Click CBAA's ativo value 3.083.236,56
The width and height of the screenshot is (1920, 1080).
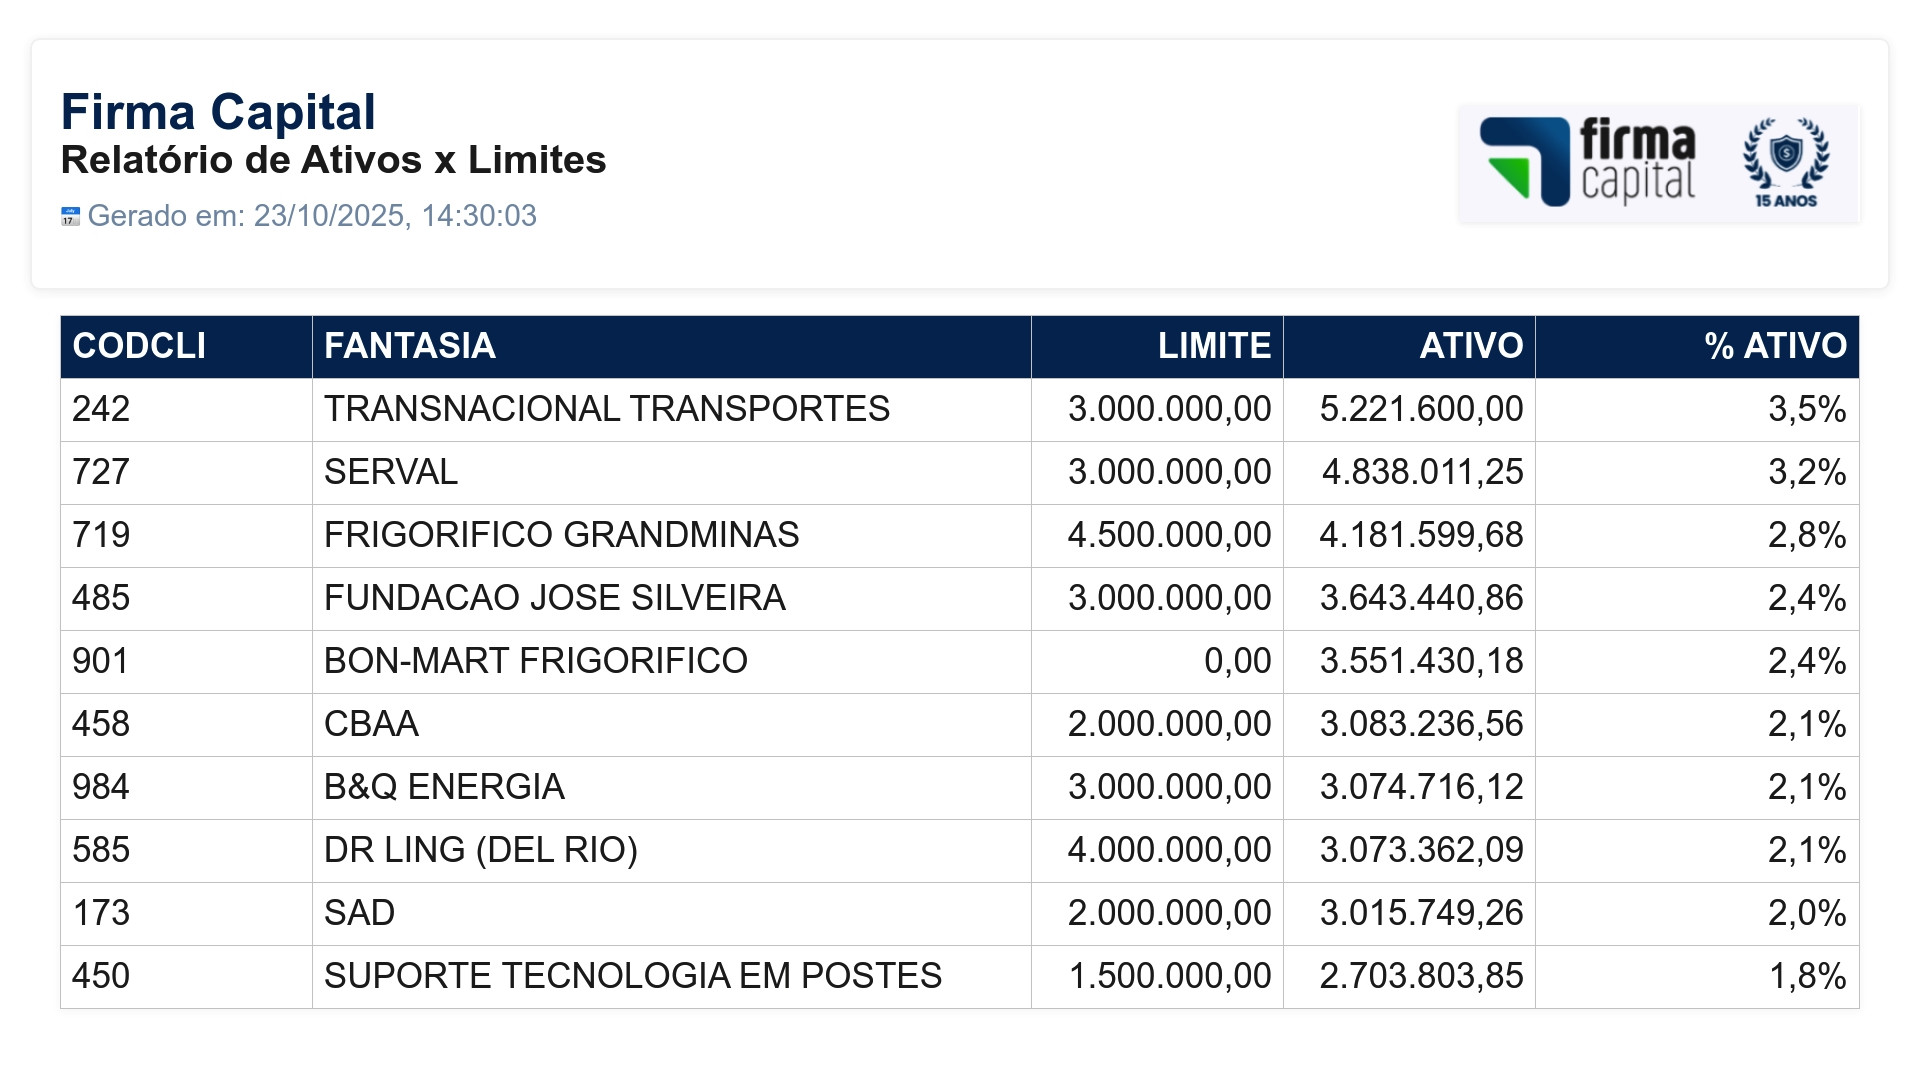[x=1421, y=724]
